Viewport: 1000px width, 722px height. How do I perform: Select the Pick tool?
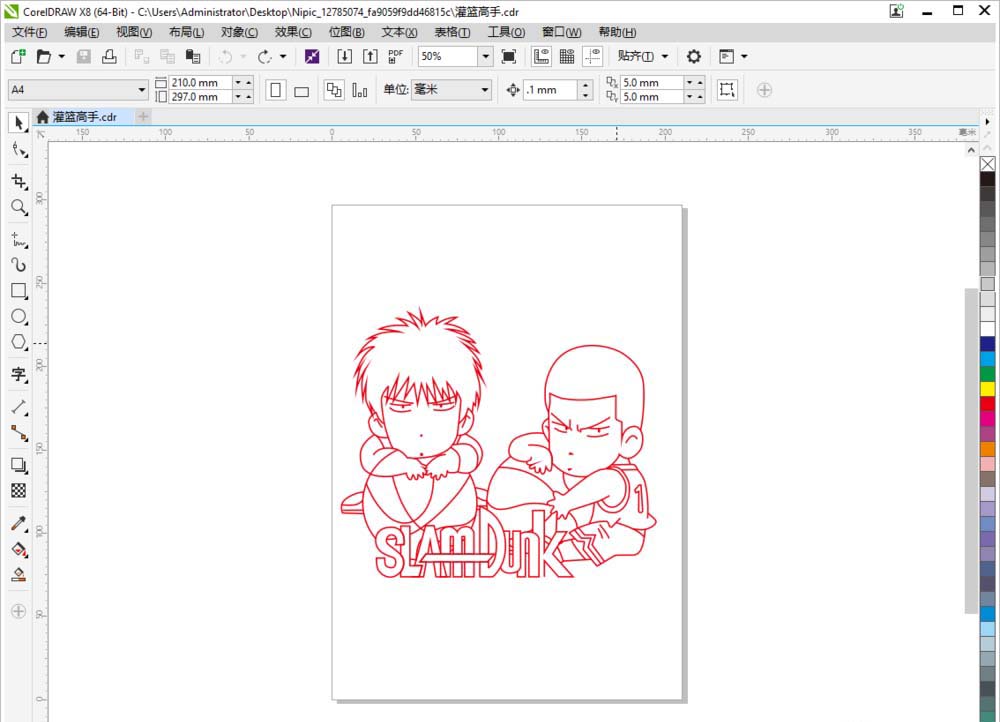(18, 122)
